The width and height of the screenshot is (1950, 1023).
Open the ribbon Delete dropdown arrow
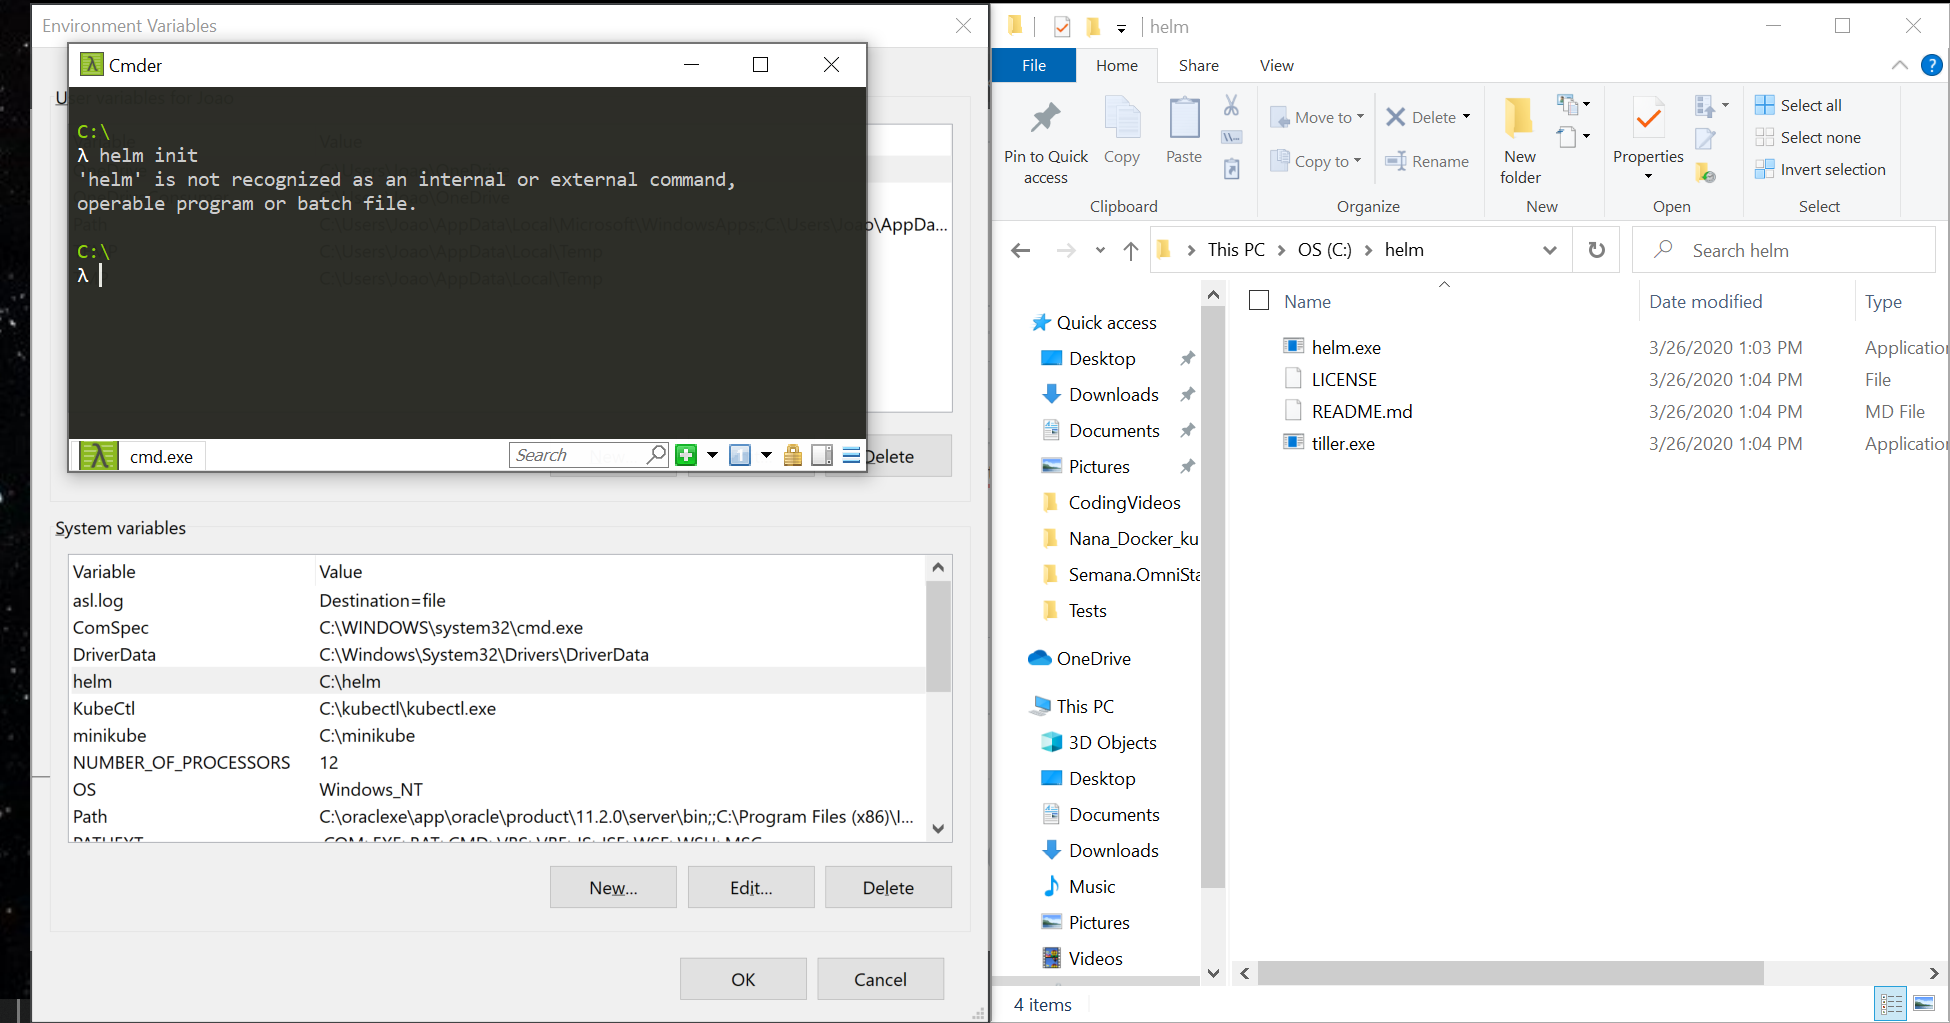[1466, 117]
